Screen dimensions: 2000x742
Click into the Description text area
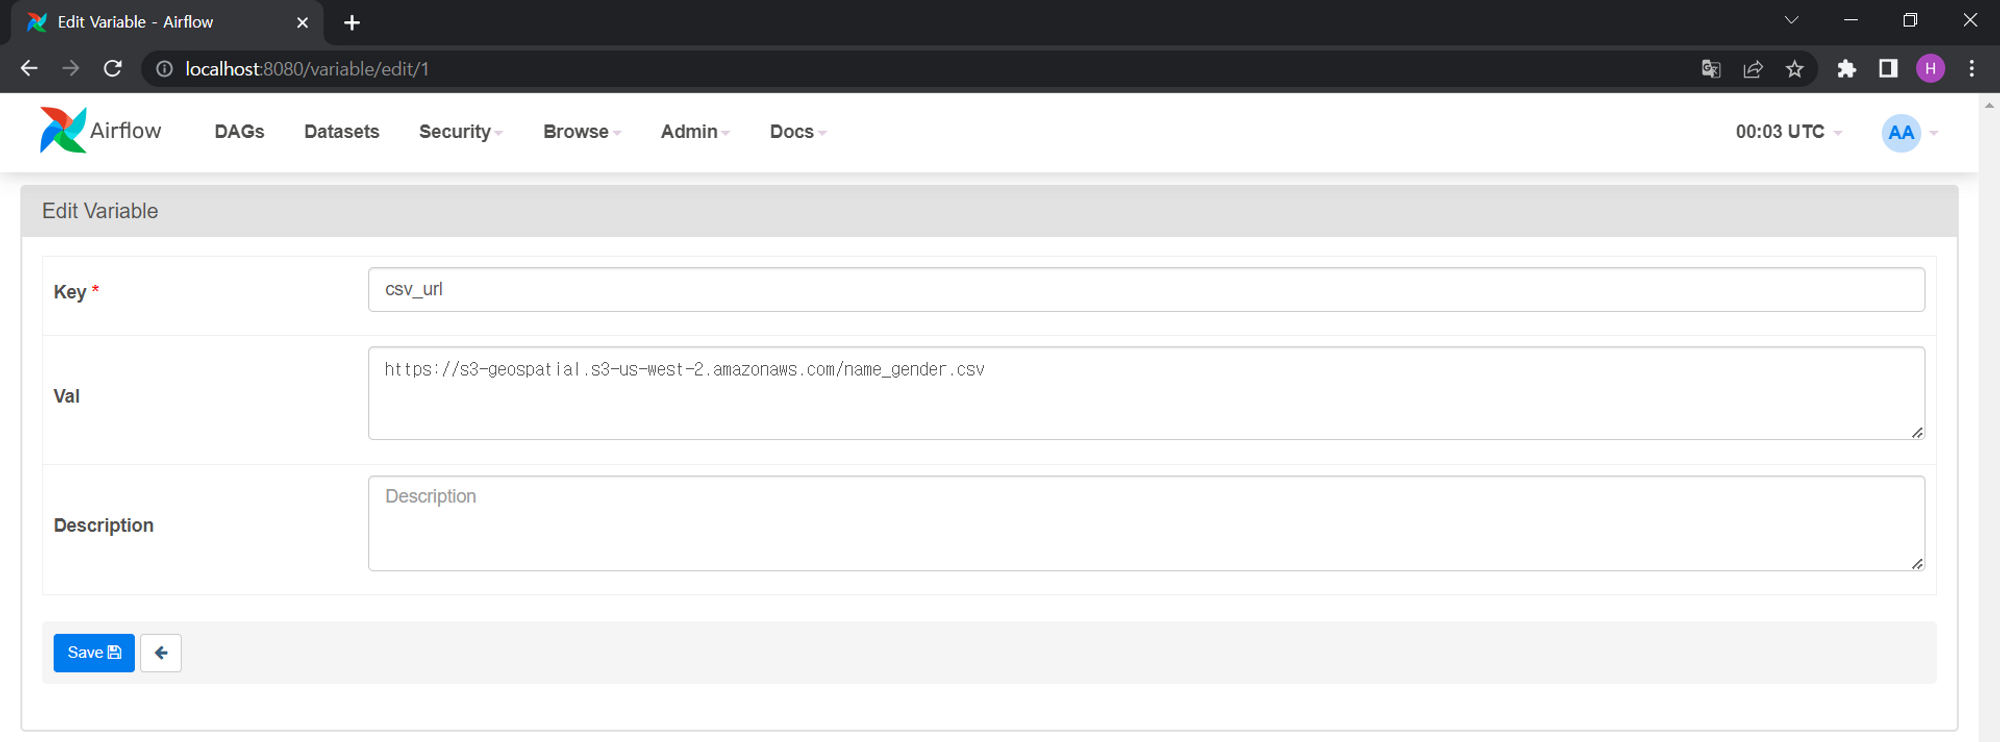tap(1146, 523)
